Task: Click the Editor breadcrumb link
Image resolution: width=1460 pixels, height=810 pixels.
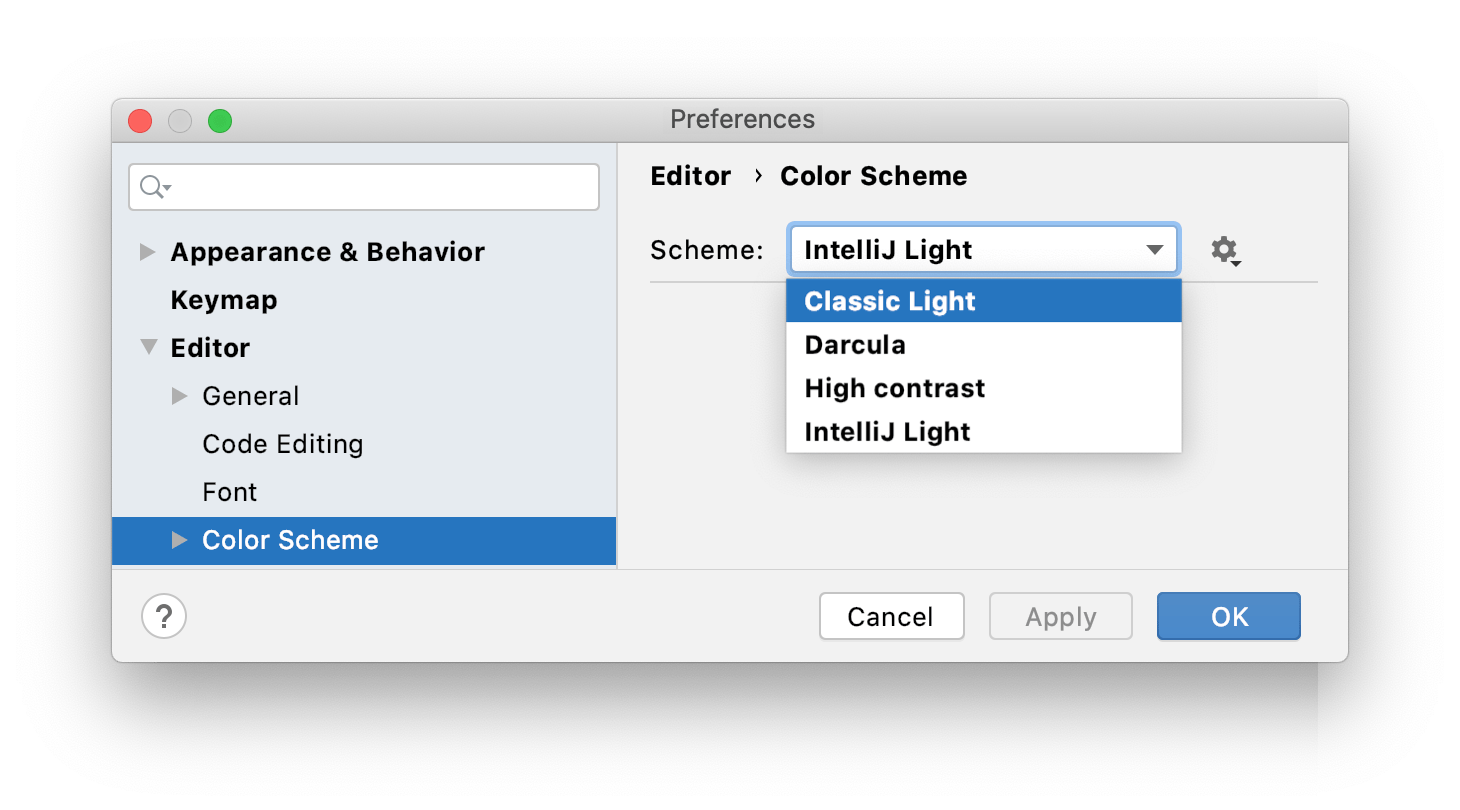Action: point(690,176)
